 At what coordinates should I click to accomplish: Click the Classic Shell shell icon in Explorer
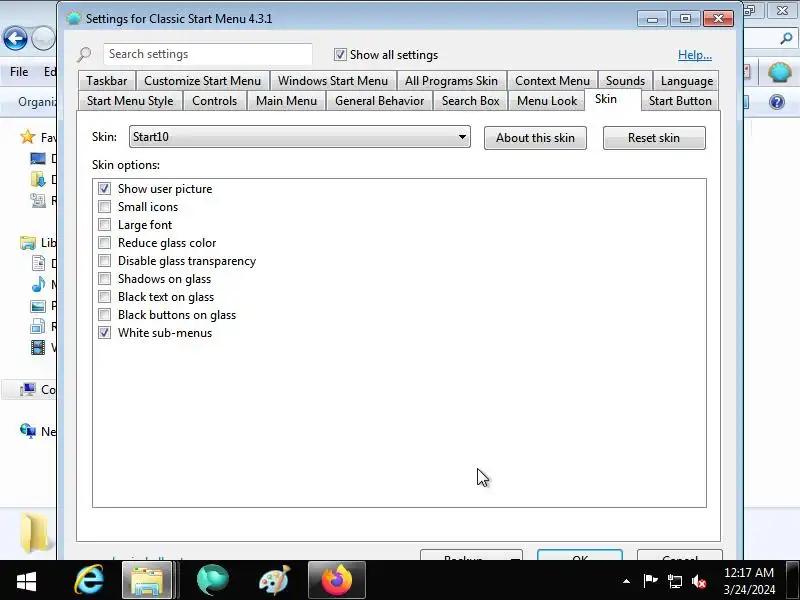[x=780, y=72]
